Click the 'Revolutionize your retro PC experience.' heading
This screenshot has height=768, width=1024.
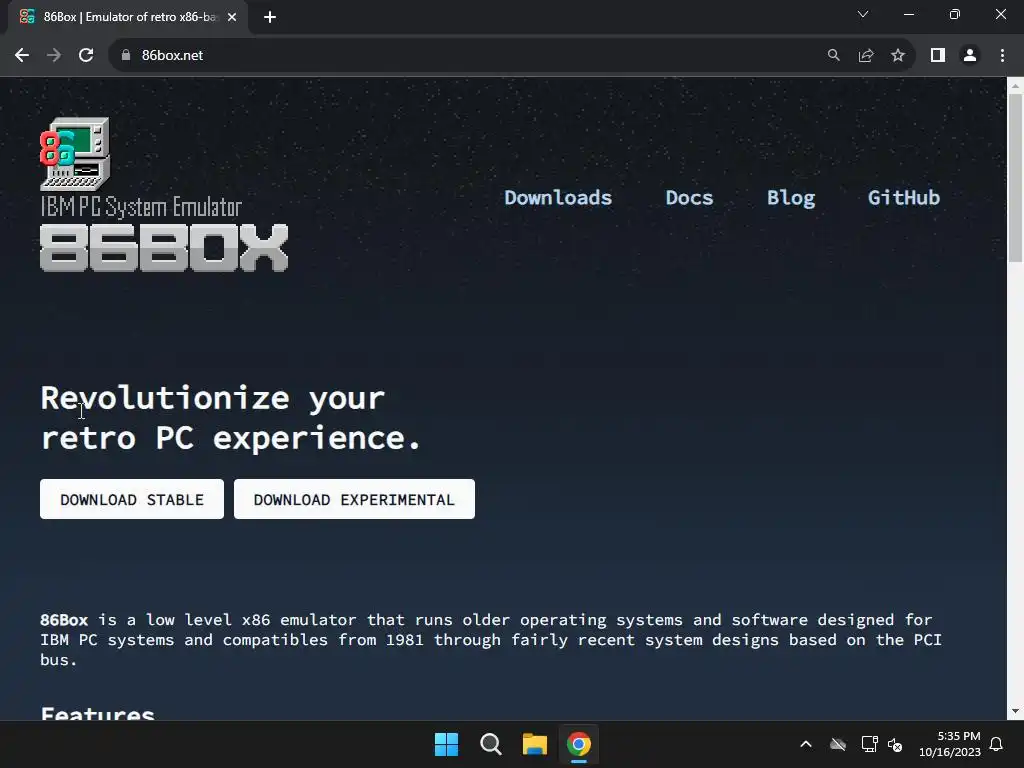coord(231,418)
